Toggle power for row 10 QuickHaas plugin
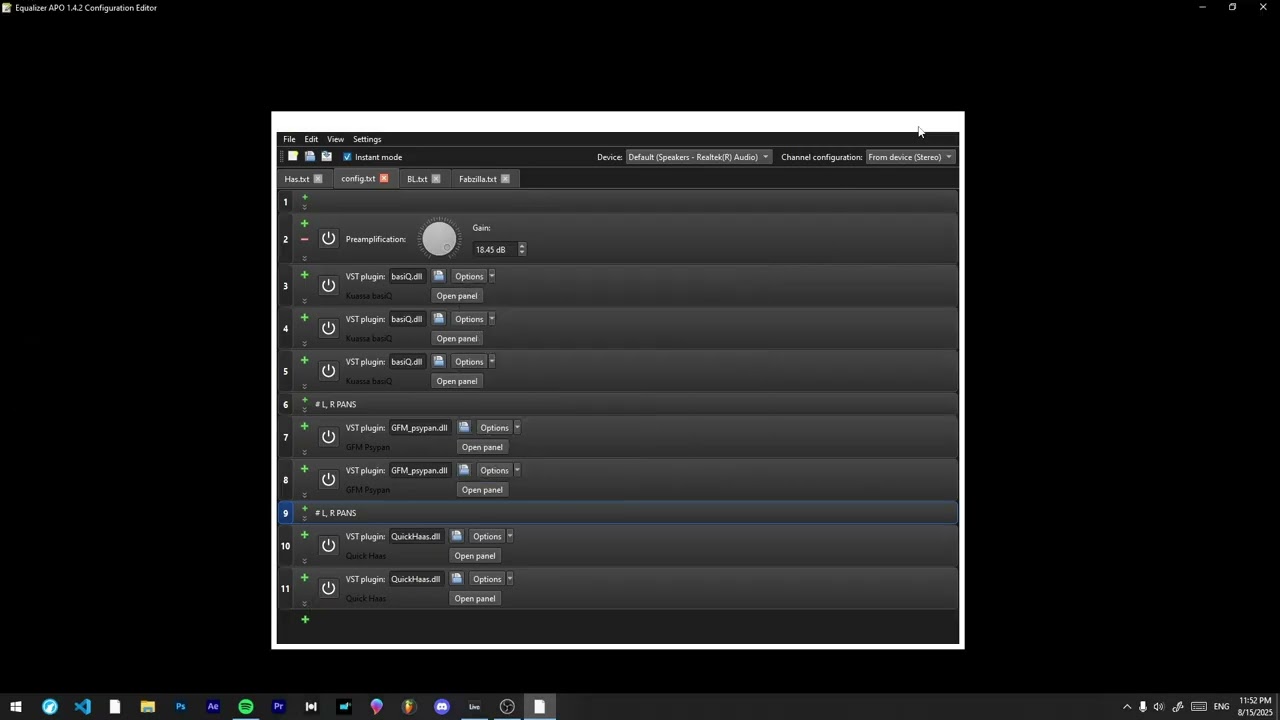 tap(328, 546)
